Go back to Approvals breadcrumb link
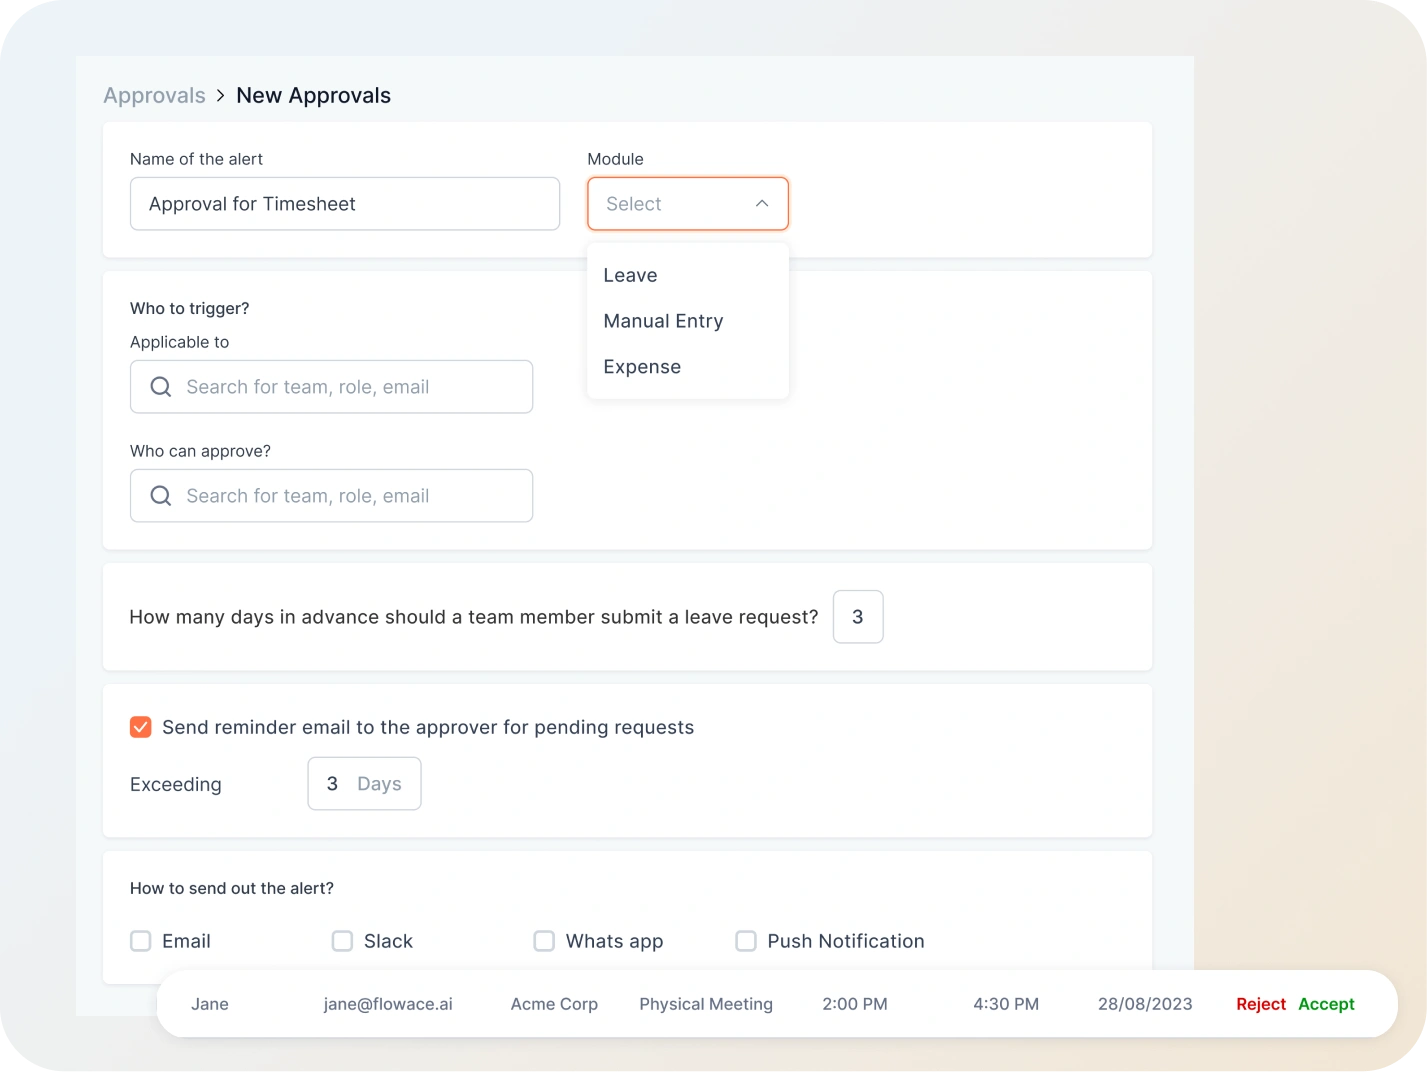The width and height of the screenshot is (1427, 1072). point(154,96)
